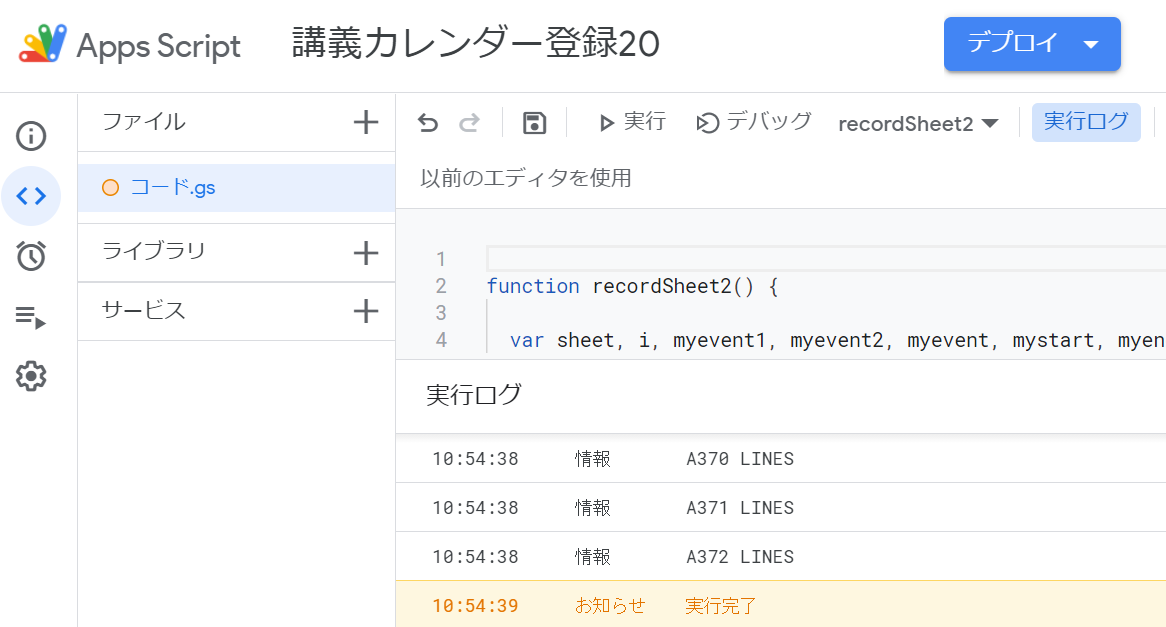
Task: Click the orange unsaved indicator on コード.gs
Action: (110, 187)
